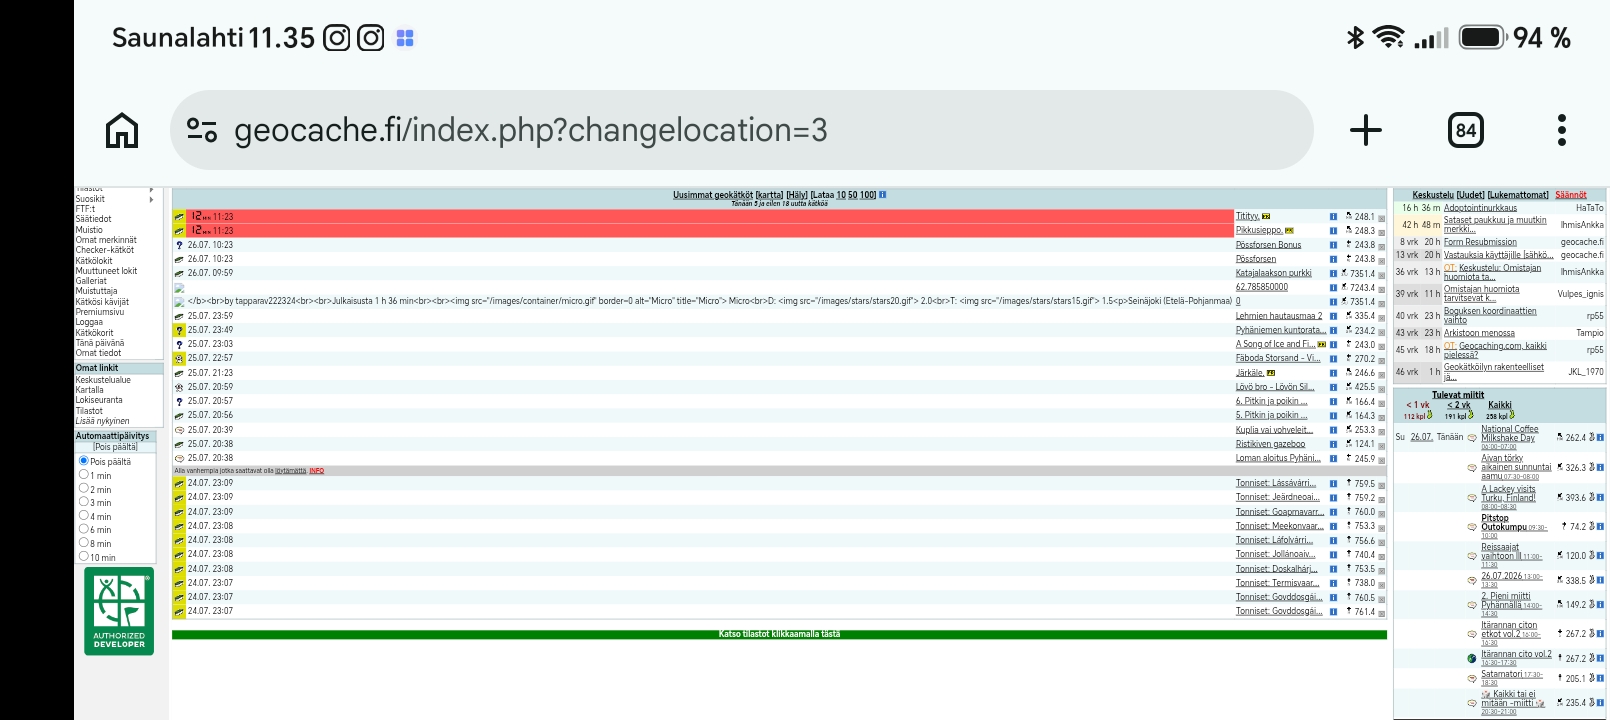Screen dimensions: 1610x720
Task: Open Uudet forum filter
Action: [x=1470, y=195]
